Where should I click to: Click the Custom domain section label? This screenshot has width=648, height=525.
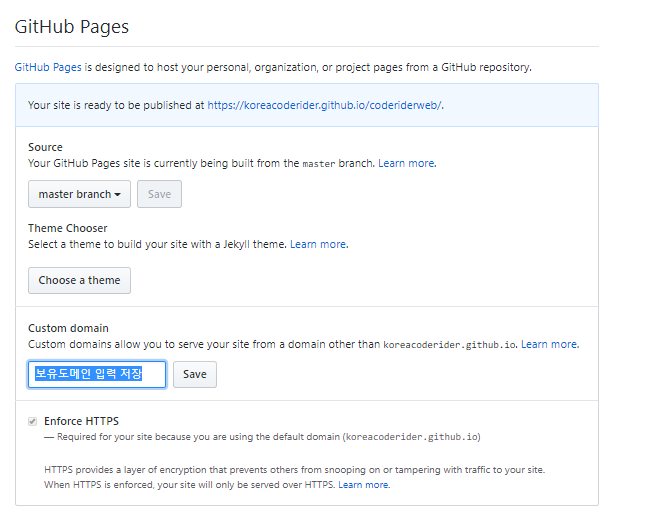[x=68, y=328]
